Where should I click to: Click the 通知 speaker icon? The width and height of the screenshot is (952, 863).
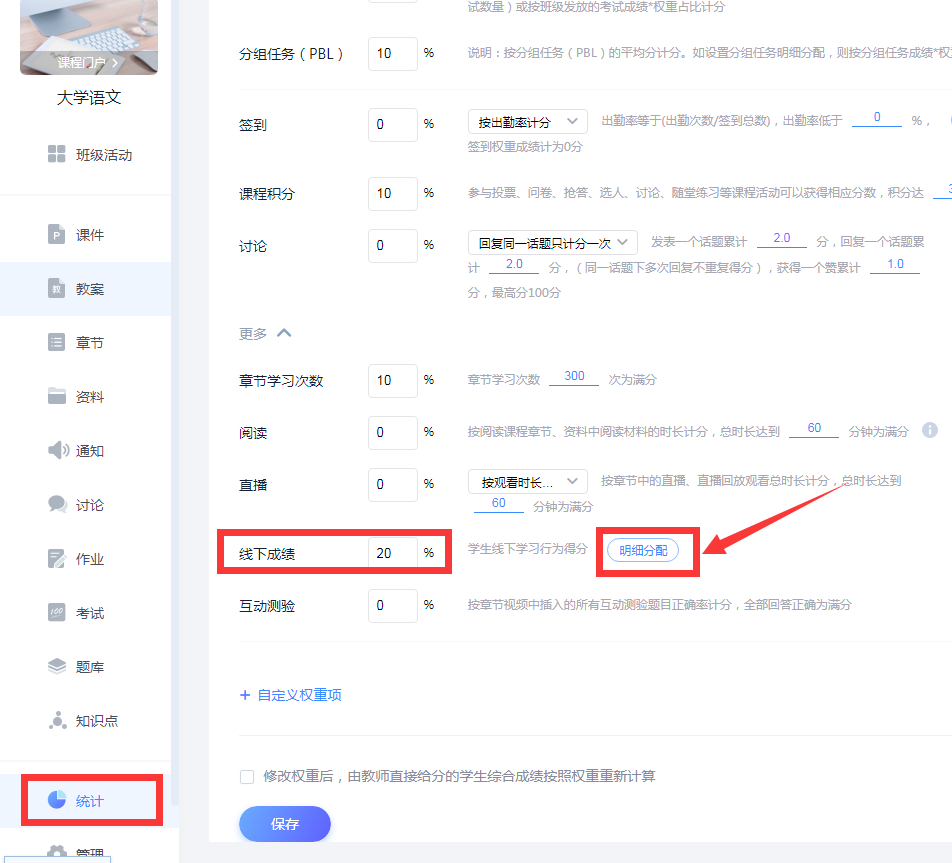pyautogui.click(x=58, y=450)
